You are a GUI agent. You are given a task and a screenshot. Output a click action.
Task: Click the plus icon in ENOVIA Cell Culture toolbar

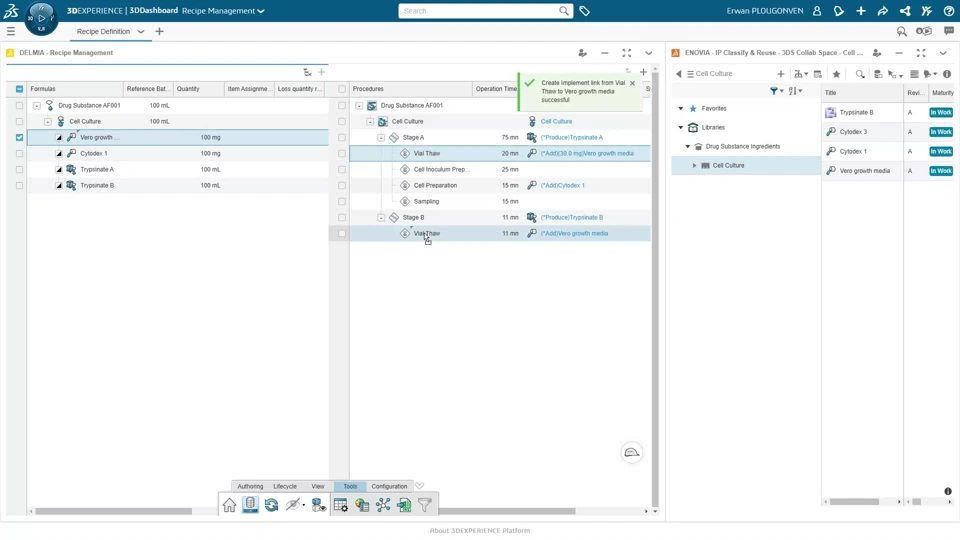781,74
